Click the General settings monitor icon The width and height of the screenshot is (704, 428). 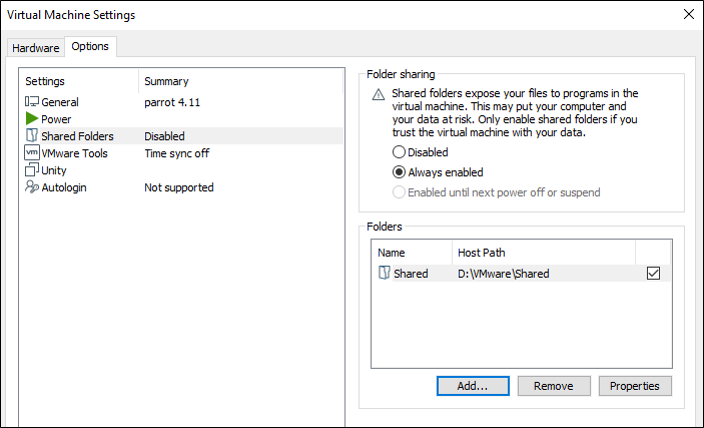coord(32,102)
